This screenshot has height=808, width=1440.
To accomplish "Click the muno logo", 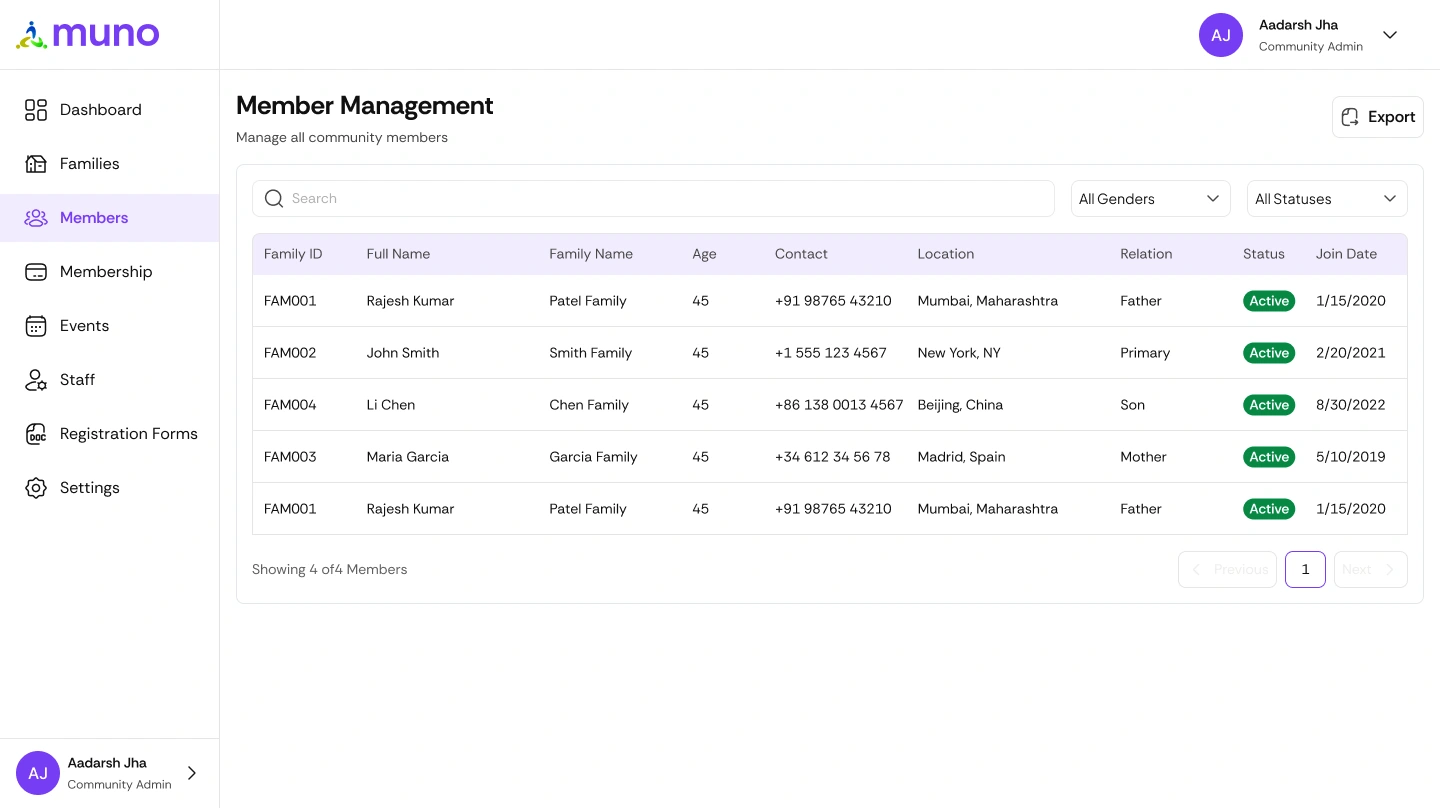I will [88, 35].
